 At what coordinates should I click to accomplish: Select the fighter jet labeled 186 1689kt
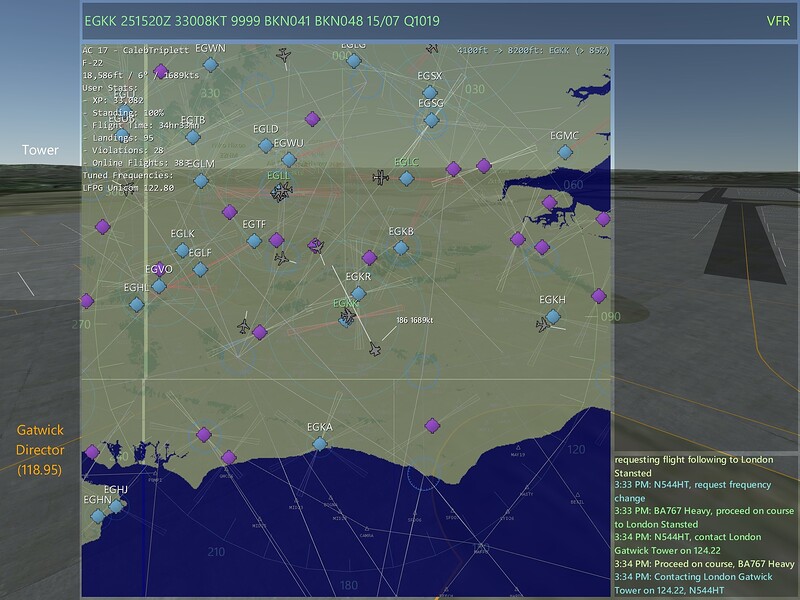click(375, 349)
